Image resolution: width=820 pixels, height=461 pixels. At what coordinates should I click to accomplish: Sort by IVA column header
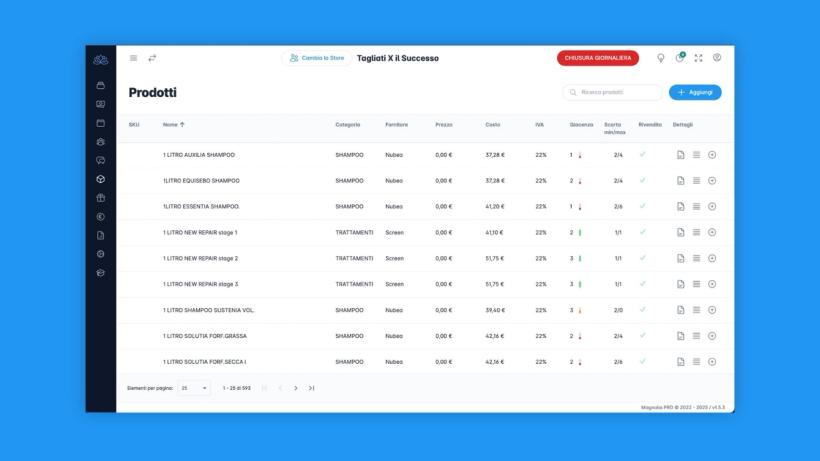540,124
